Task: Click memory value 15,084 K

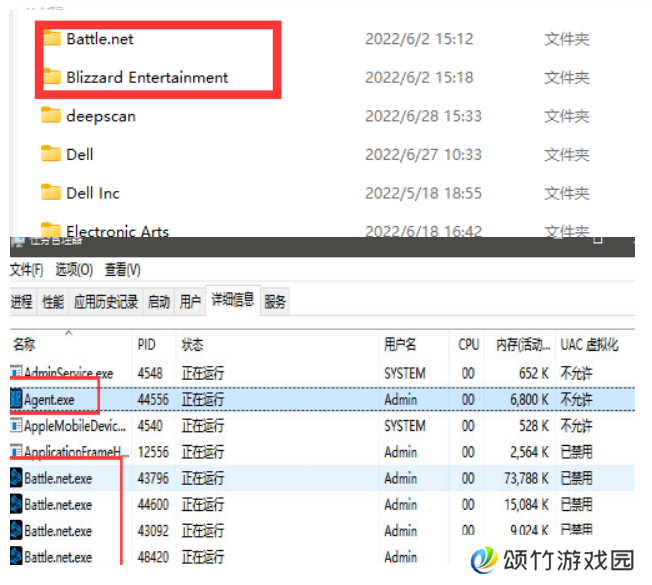Action: (x=526, y=504)
